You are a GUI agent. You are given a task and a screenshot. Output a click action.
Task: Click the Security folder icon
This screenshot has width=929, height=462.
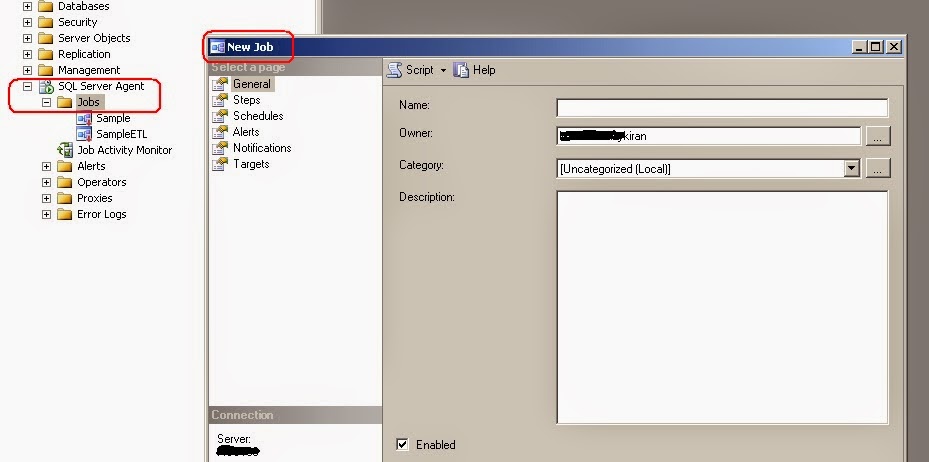[x=46, y=23]
